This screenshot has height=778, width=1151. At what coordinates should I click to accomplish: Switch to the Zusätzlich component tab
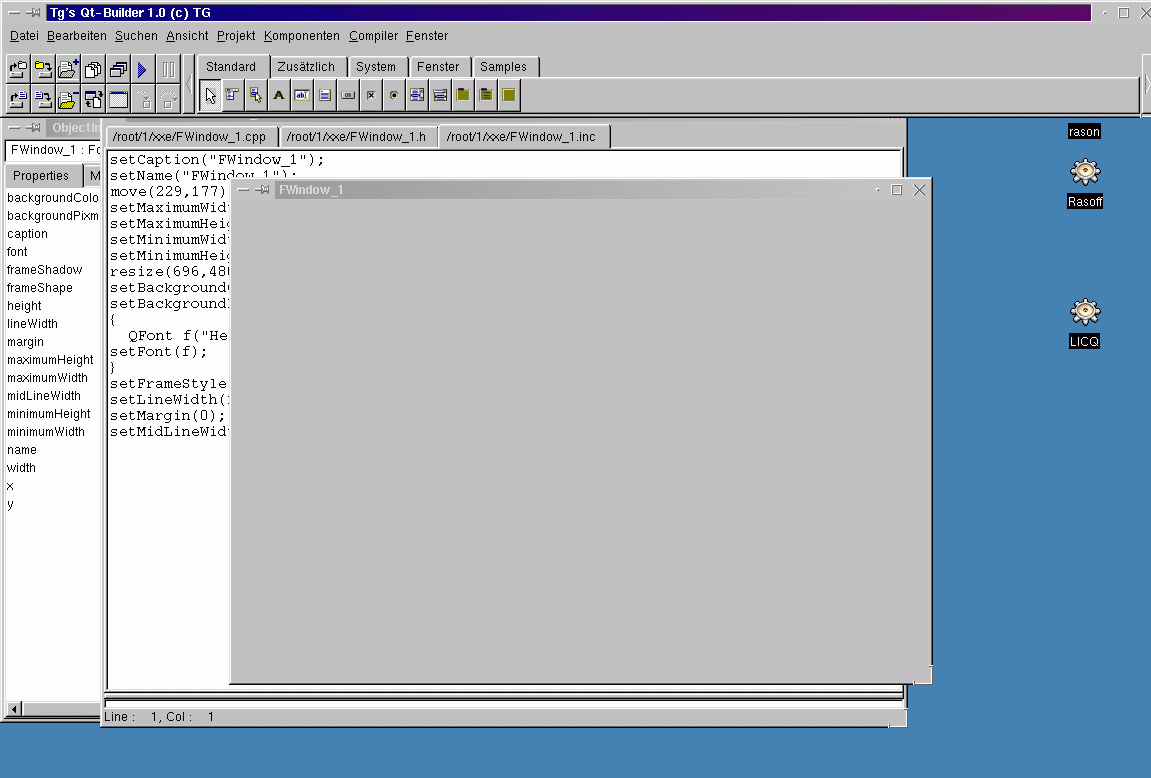tap(306, 67)
